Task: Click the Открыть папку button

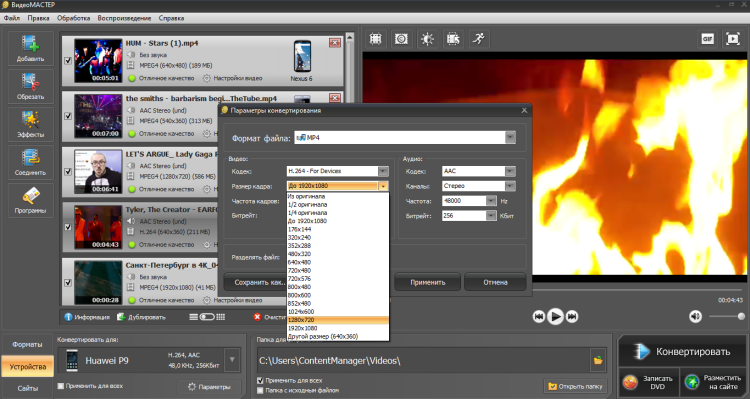Action: pyautogui.click(x=575, y=386)
